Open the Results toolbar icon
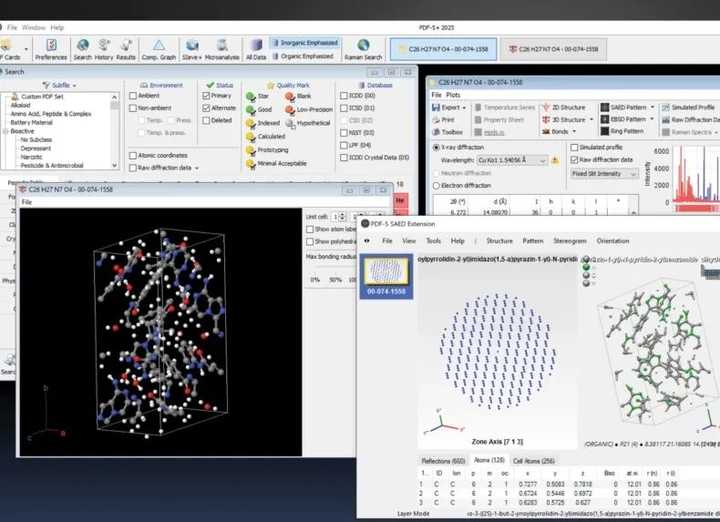 (125, 50)
